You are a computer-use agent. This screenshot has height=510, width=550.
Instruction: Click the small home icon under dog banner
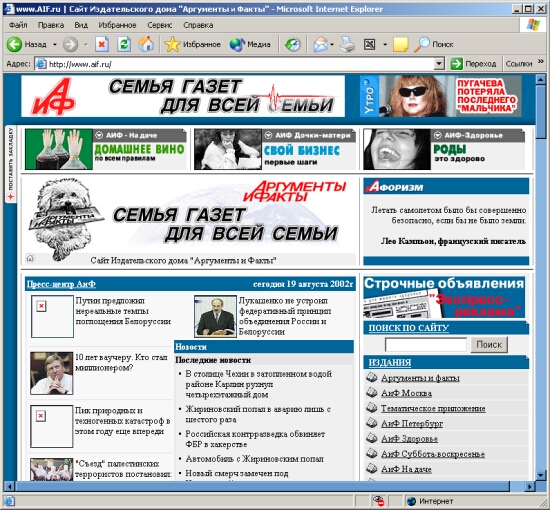pos(30,259)
